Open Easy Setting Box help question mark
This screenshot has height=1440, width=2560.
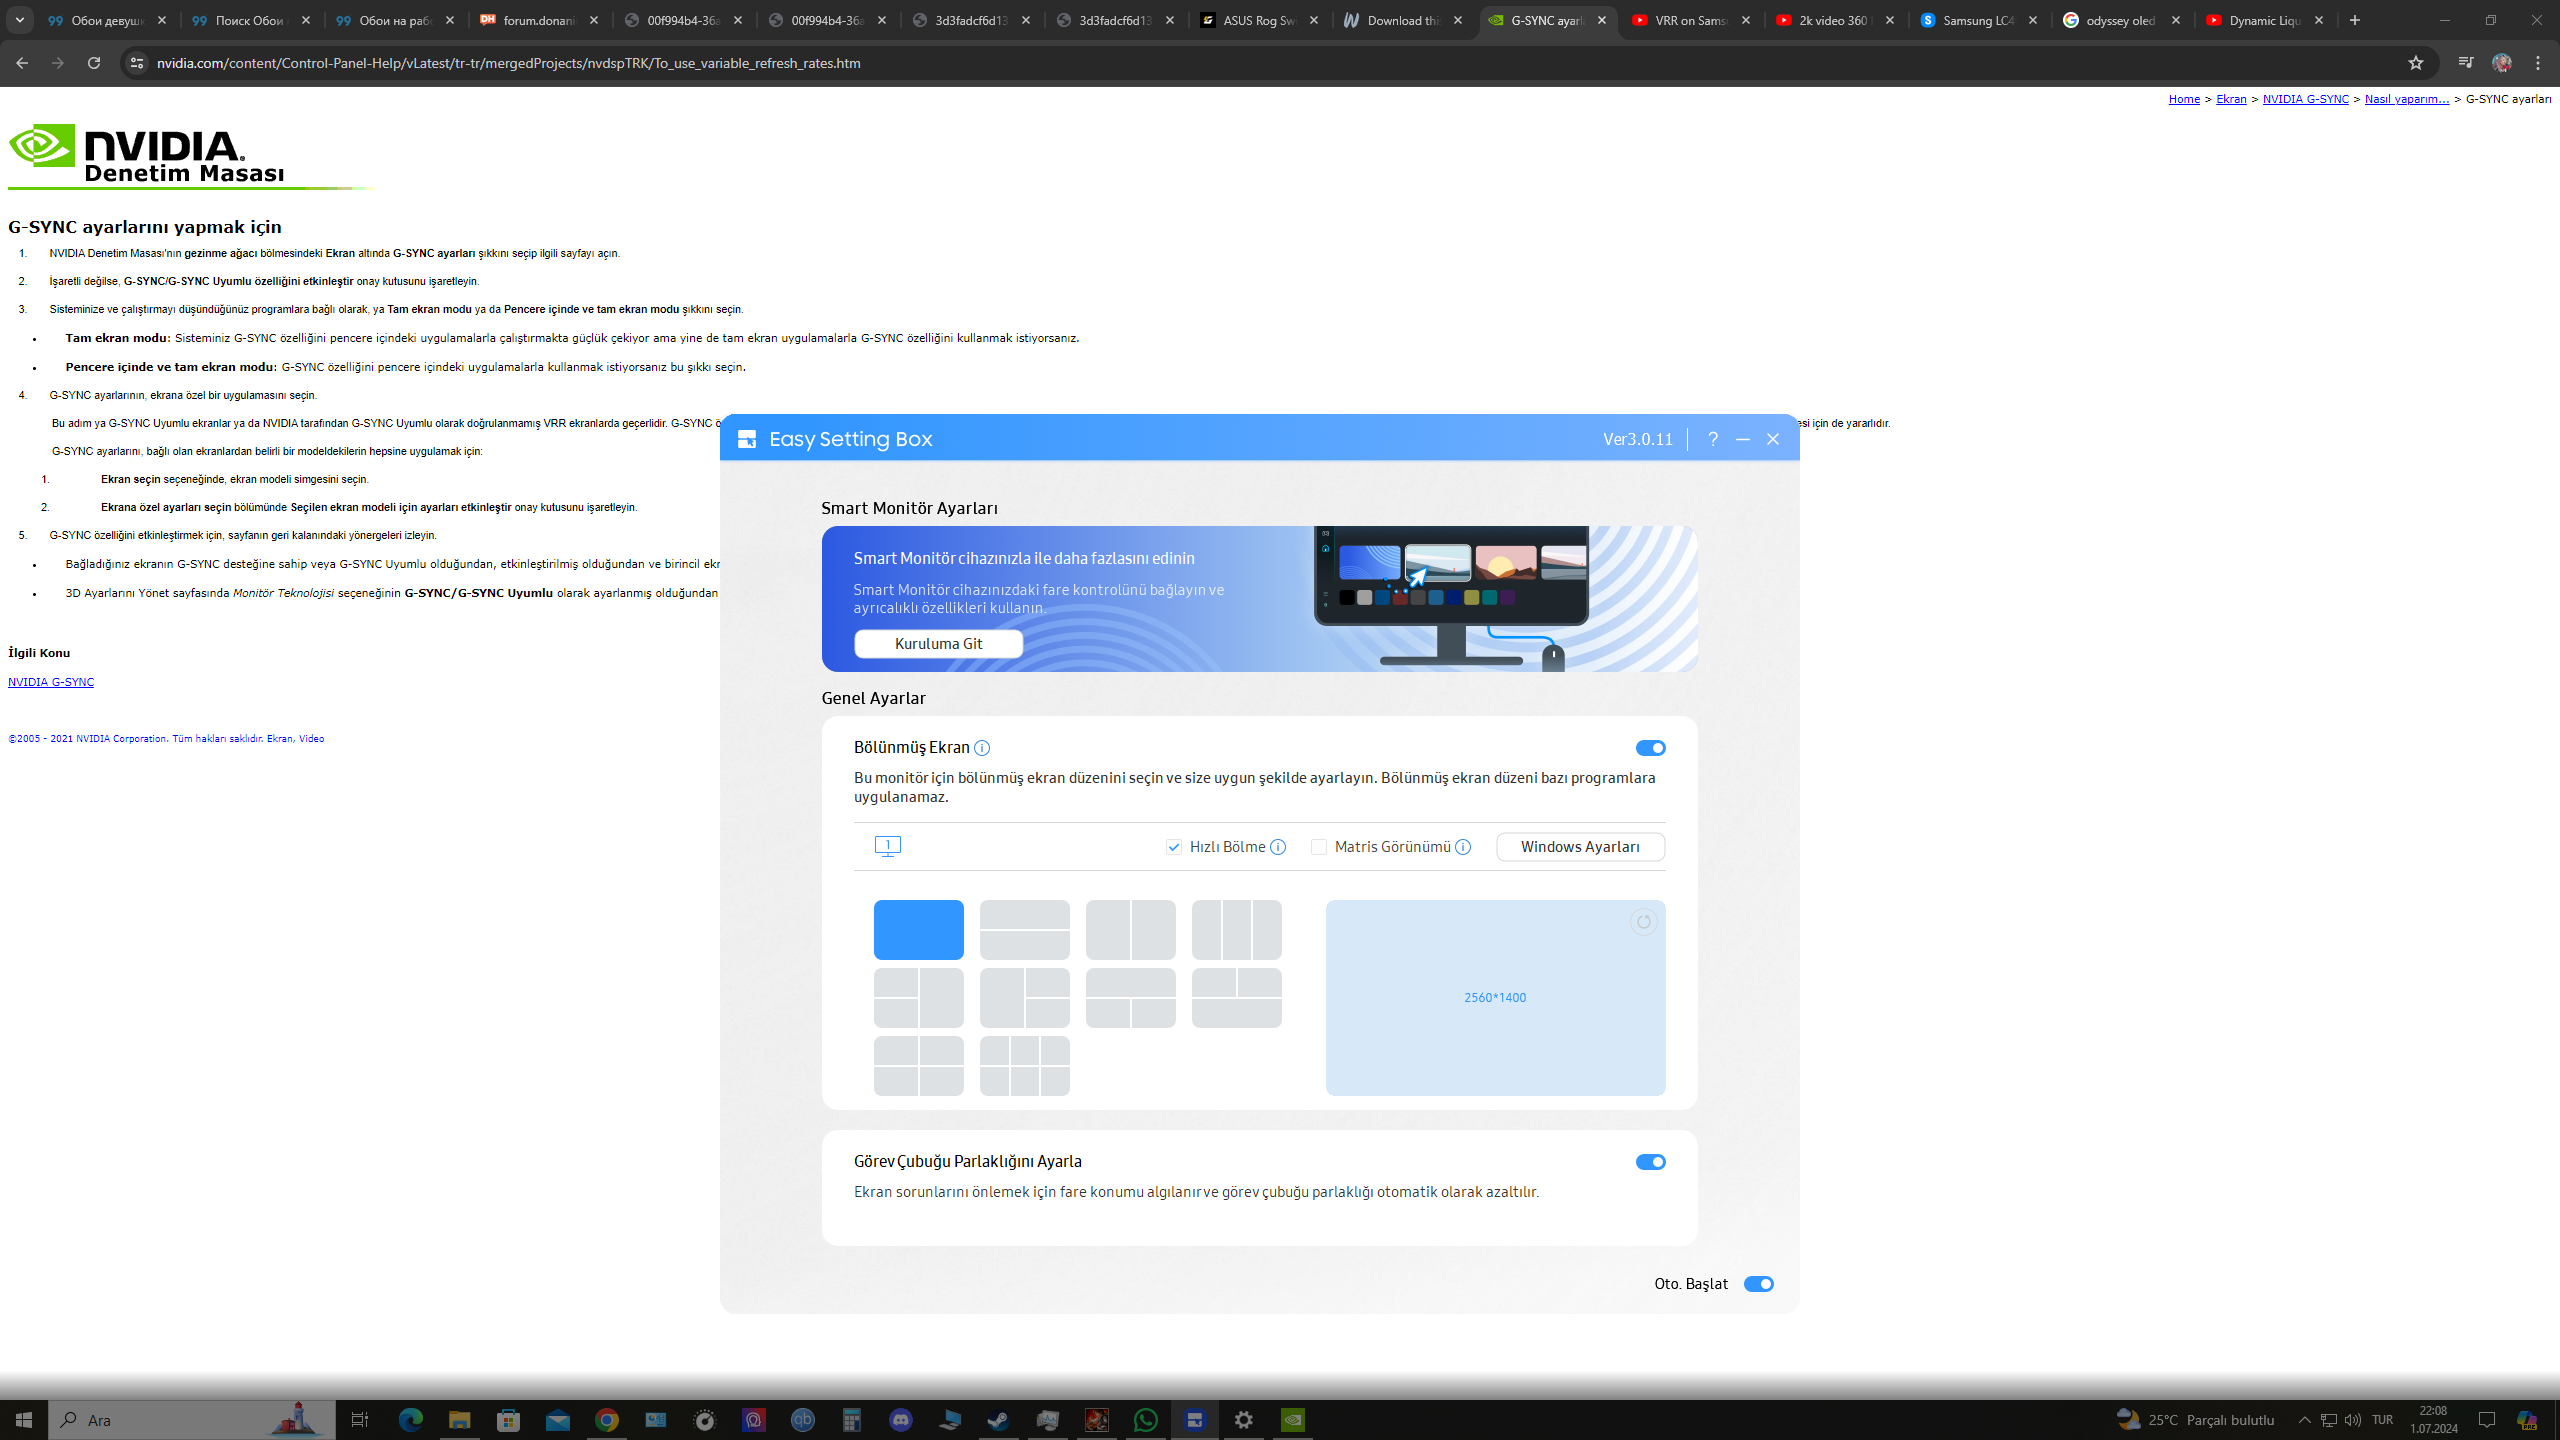tap(1713, 439)
